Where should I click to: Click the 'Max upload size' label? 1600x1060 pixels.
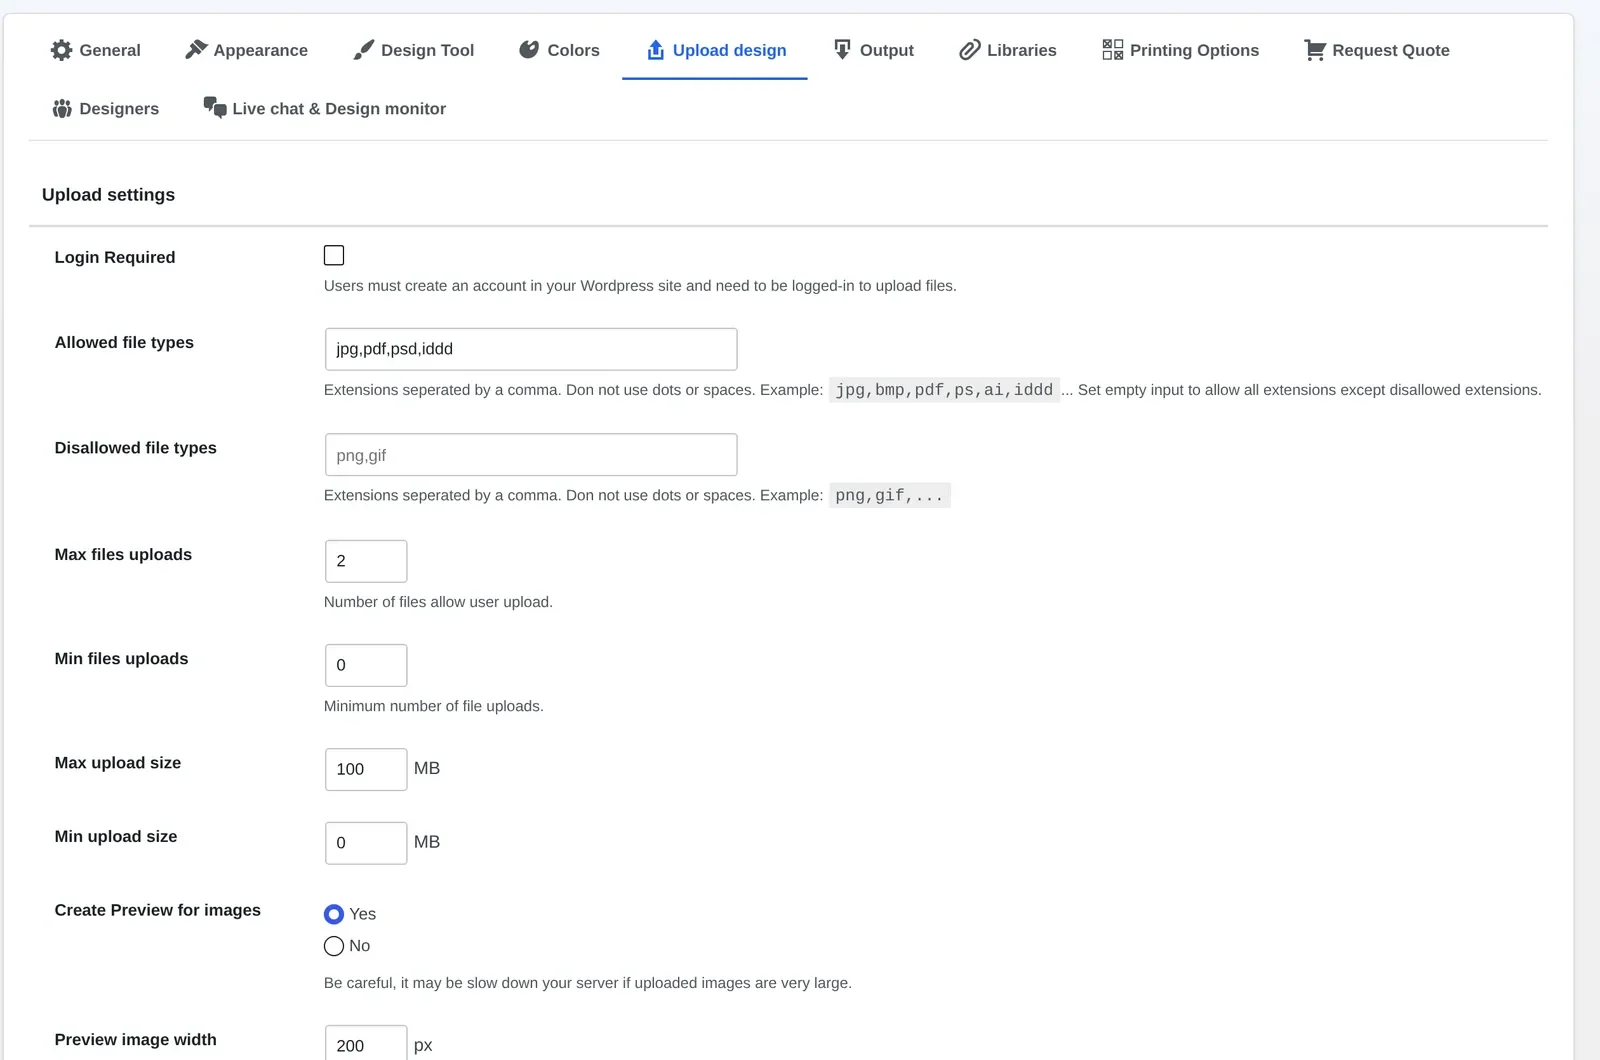click(118, 763)
